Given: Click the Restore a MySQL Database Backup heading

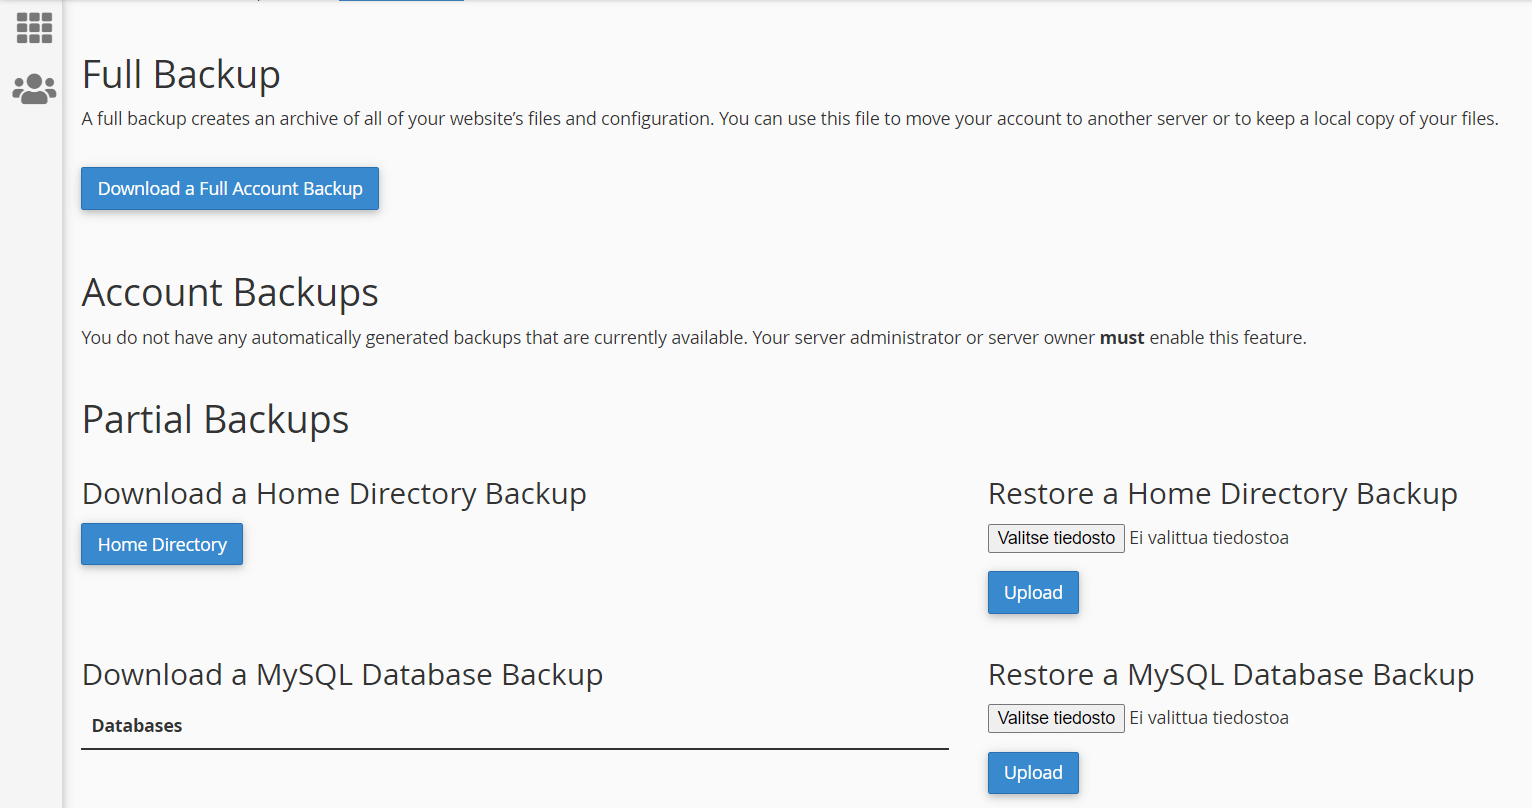Looking at the screenshot, I should tap(1230, 675).
